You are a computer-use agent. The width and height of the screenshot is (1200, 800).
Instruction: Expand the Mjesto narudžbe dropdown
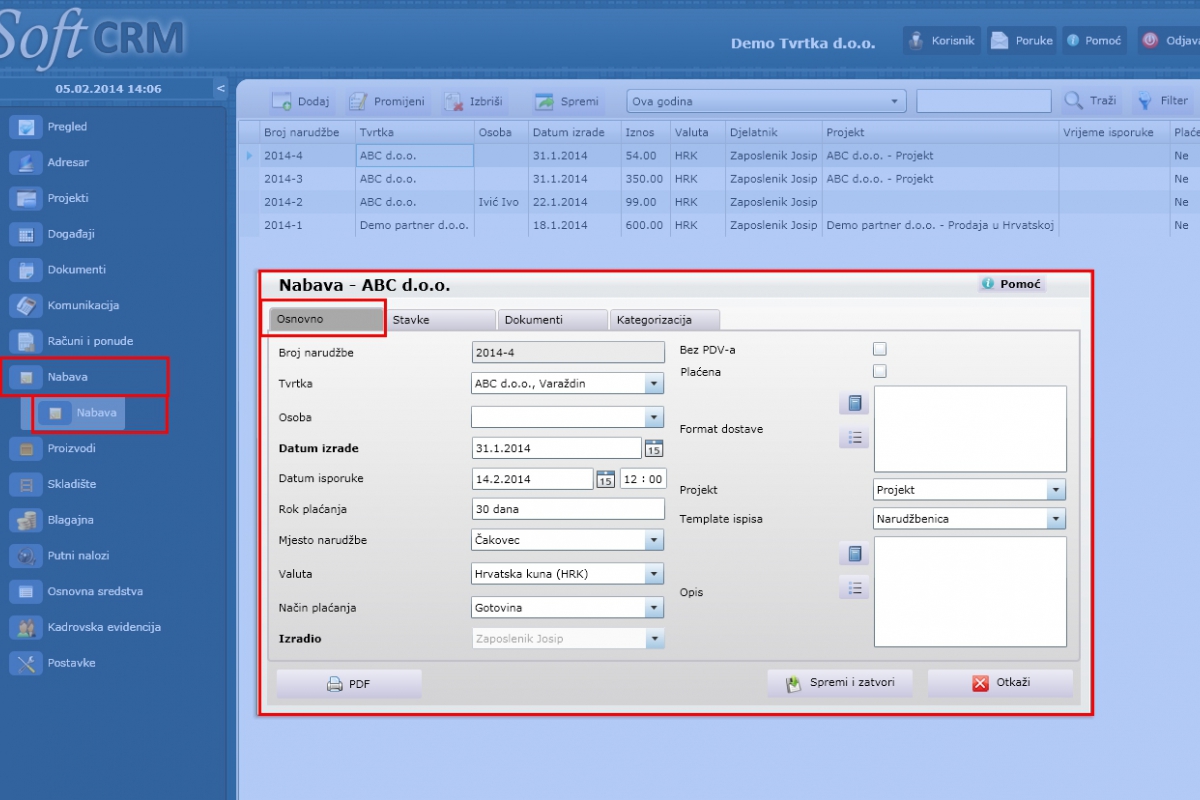[x=654, y=540]
